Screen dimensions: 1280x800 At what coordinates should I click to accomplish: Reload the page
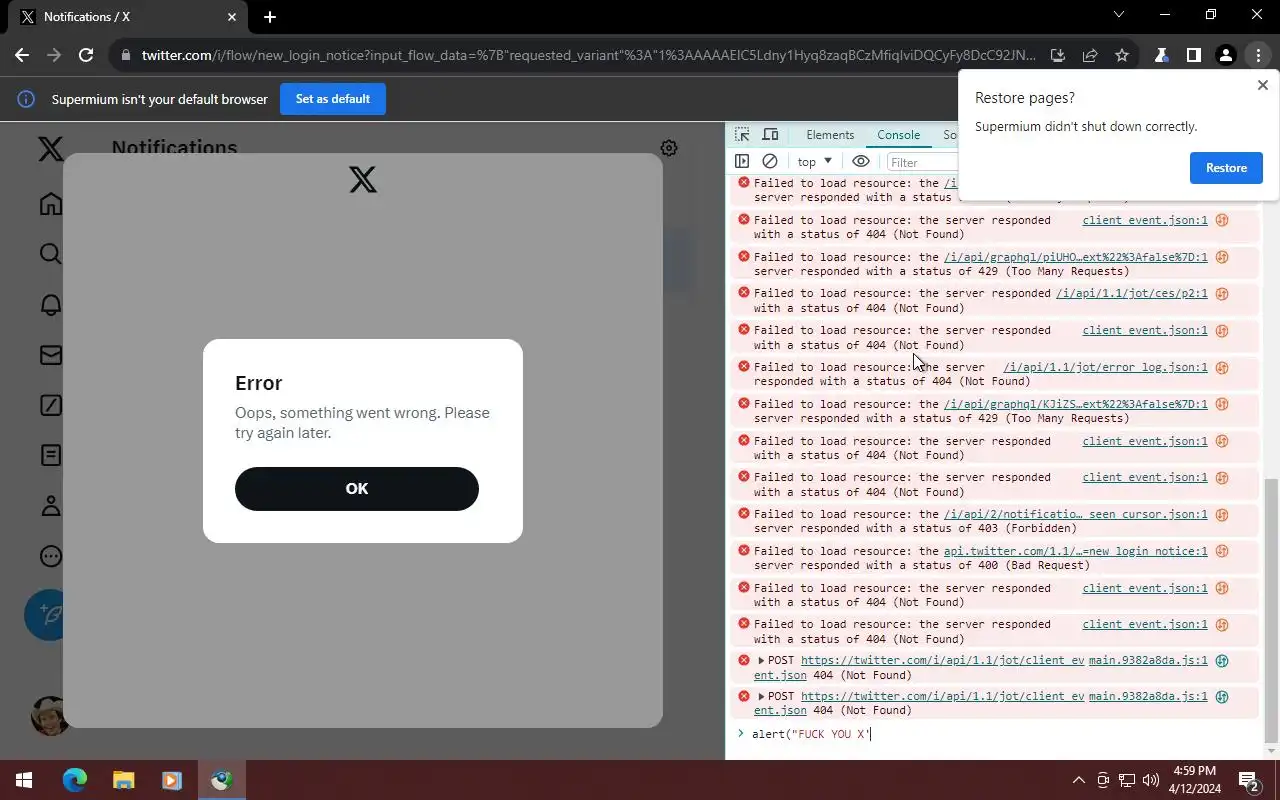pyautogui.click(x=86, y=55)
